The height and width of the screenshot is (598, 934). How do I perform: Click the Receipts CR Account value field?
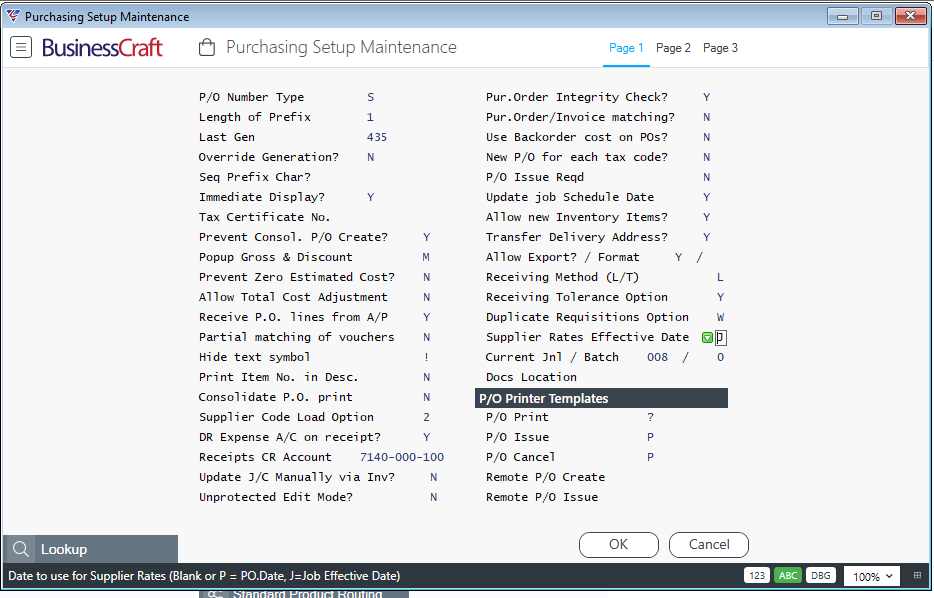(x=402, y=457)
